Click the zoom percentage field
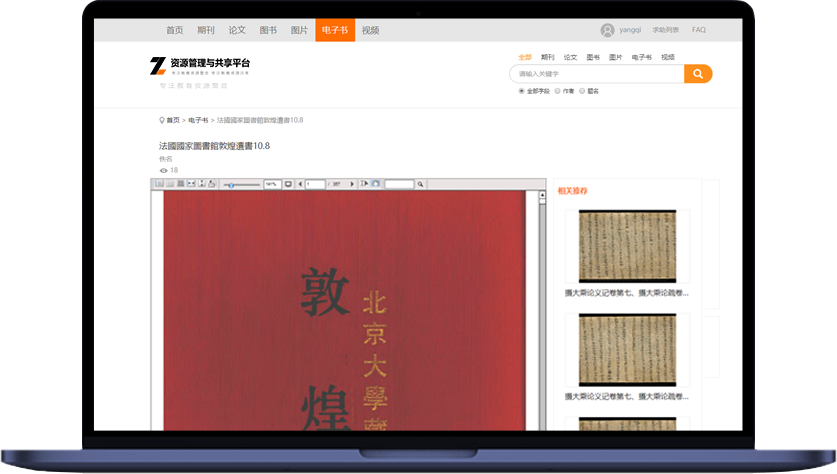The width and height of the screenshot is (837, 474). click(273, 184)
